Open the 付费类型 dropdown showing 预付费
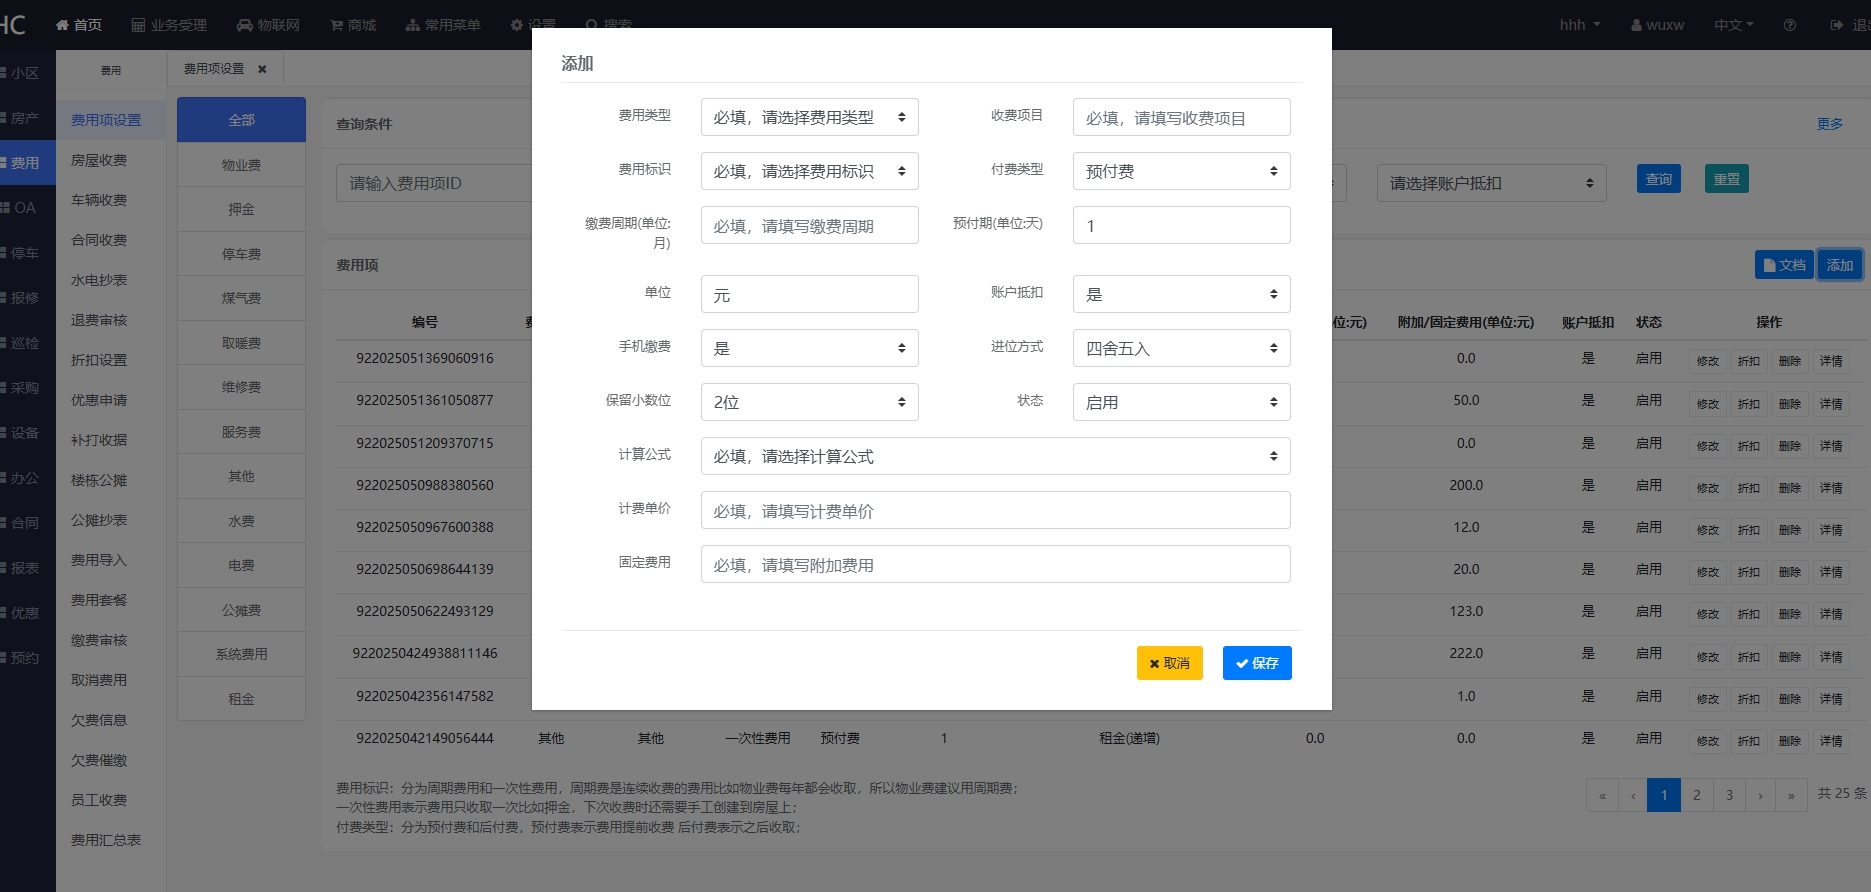Screen dimensions: 1871x892 1181,171
